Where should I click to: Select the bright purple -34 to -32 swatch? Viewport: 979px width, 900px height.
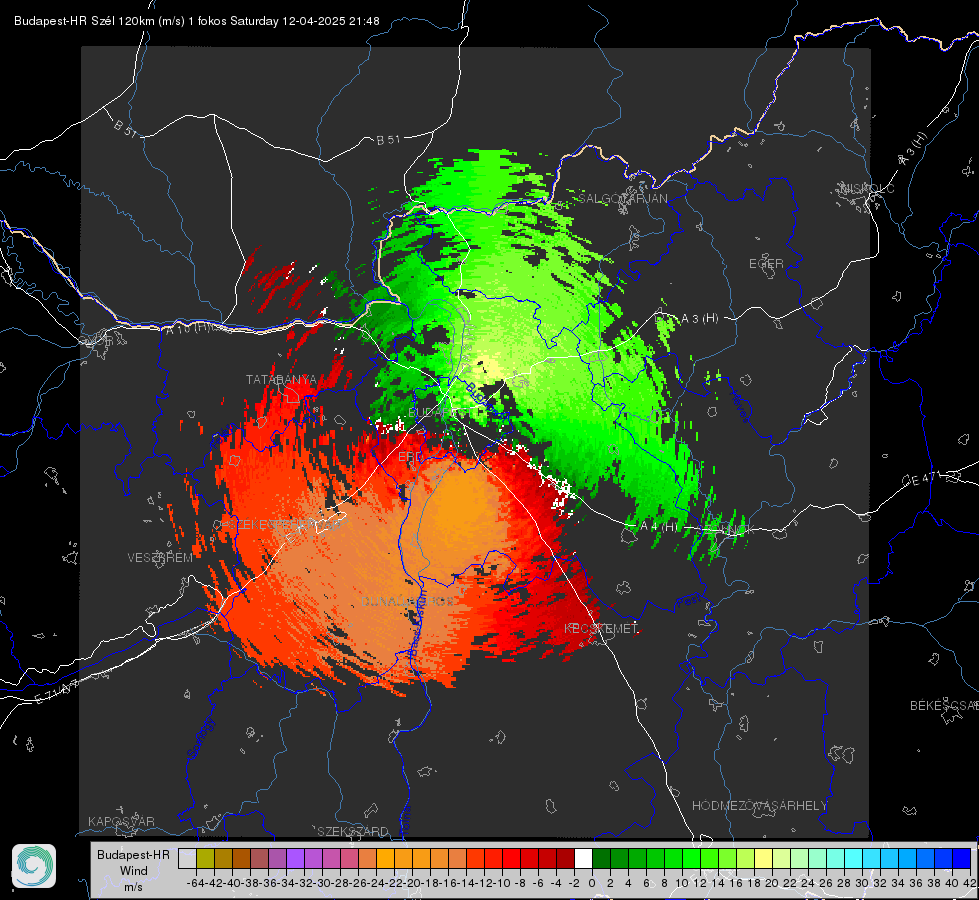tap(295, 858)
